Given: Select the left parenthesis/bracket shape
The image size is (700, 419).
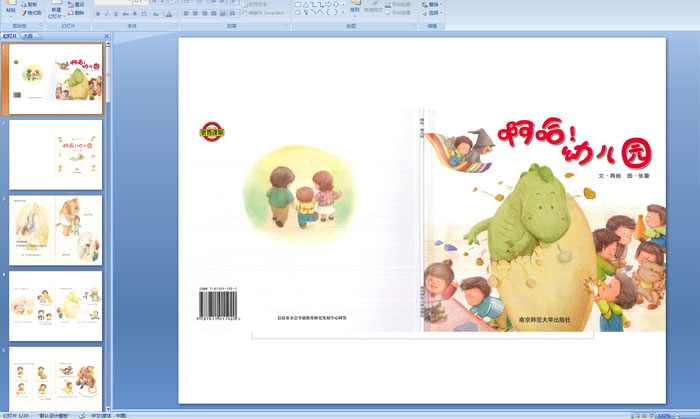Looking at the screenshot, I should pos(328,12).
